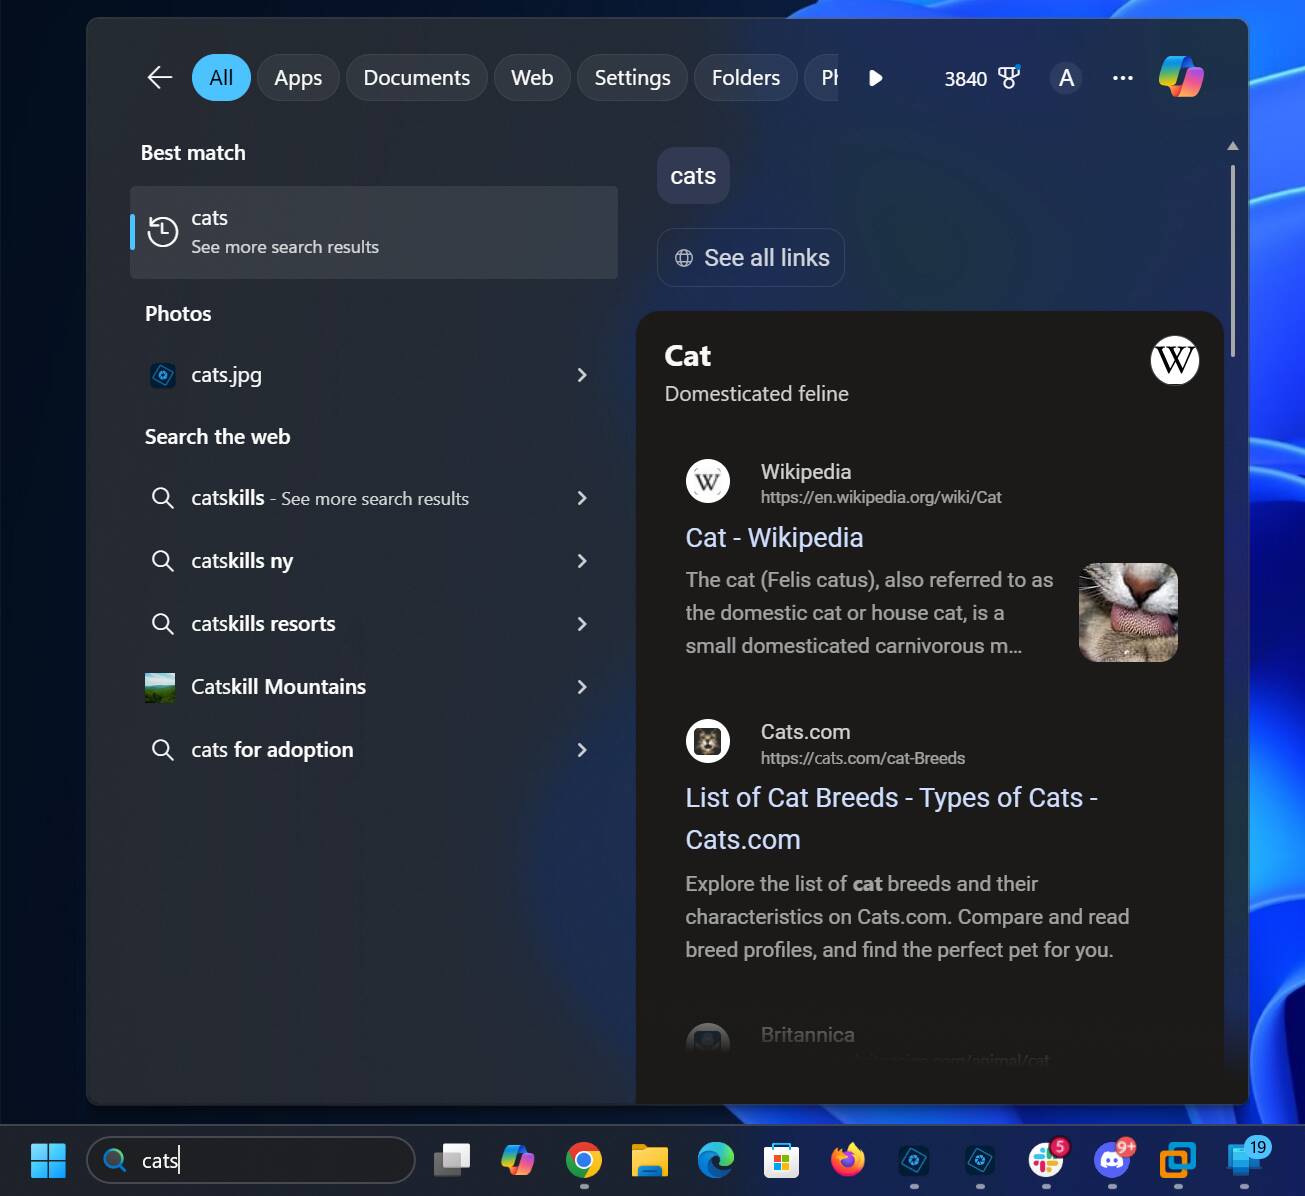Click Wikipedia site icon beside URL
The image size is (1305, 1196).
708,482
